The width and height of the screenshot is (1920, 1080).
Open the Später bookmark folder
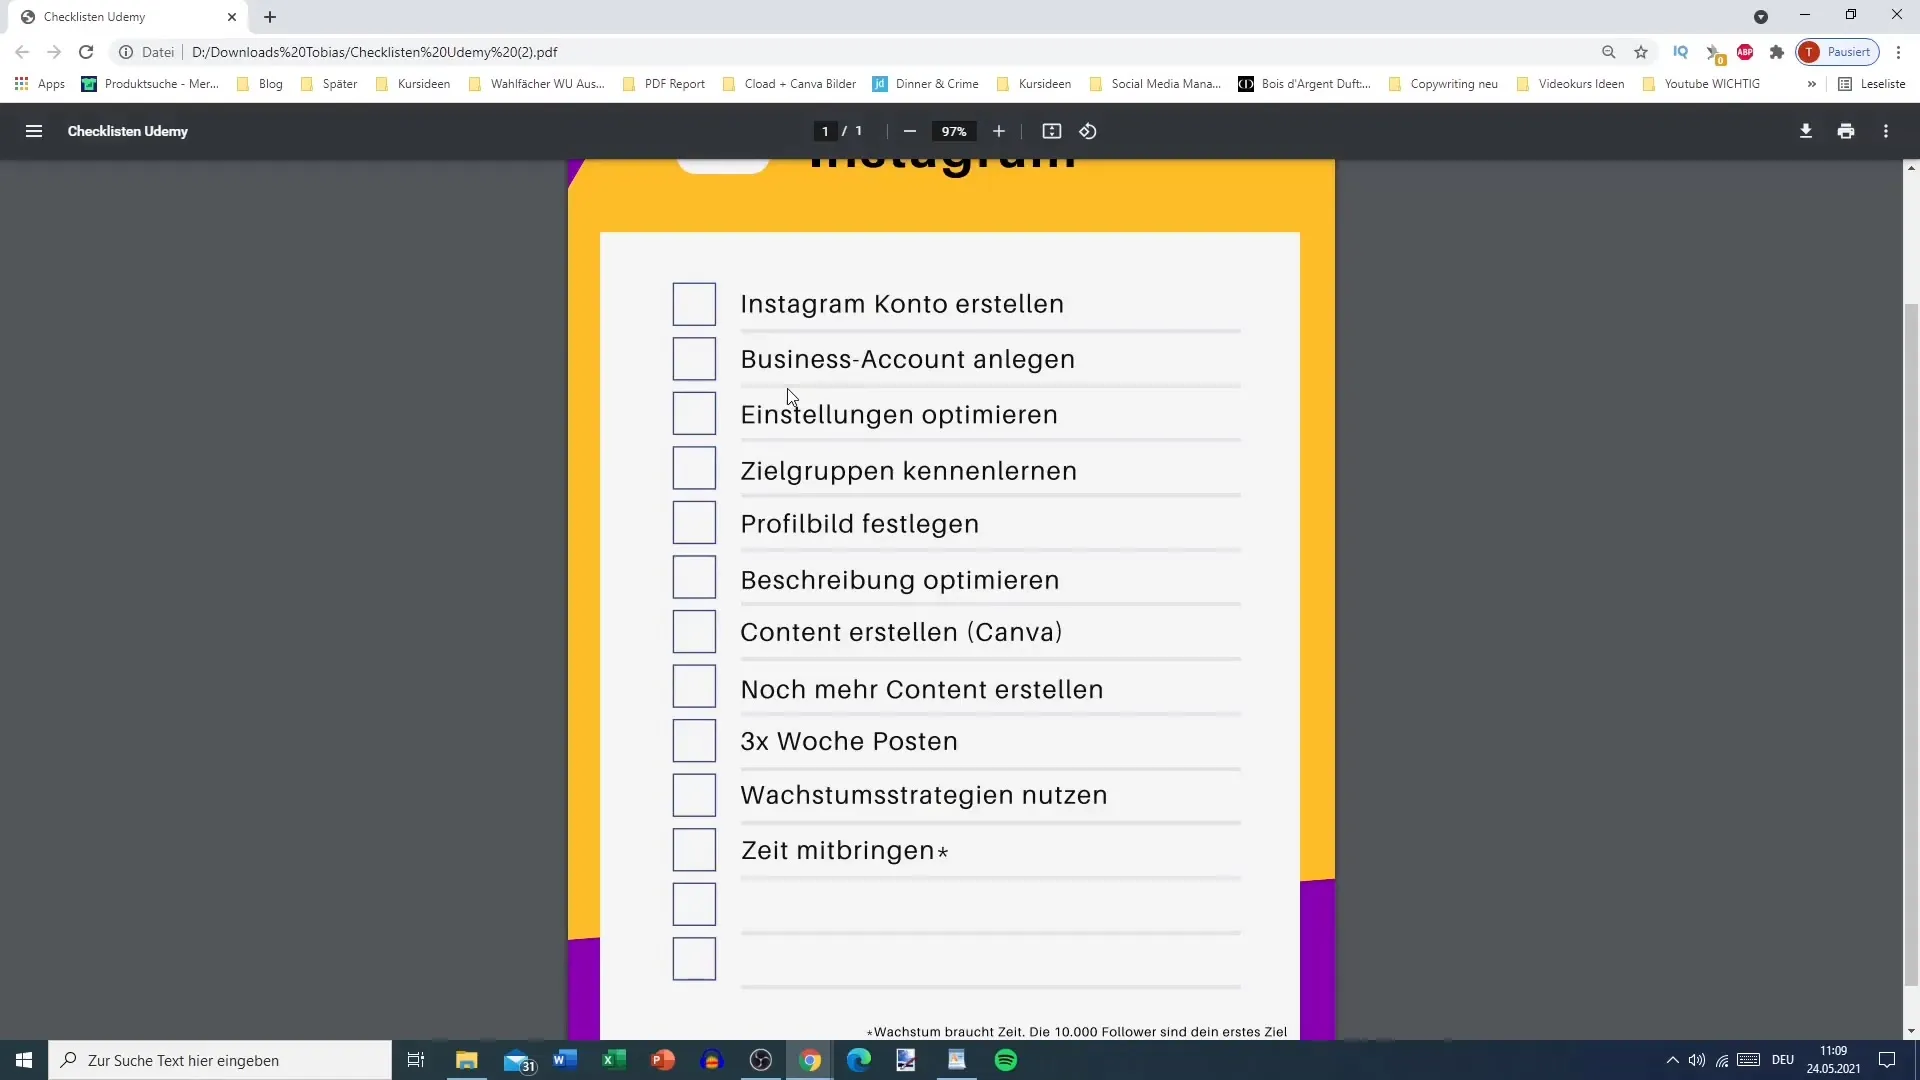click(329, 84)
